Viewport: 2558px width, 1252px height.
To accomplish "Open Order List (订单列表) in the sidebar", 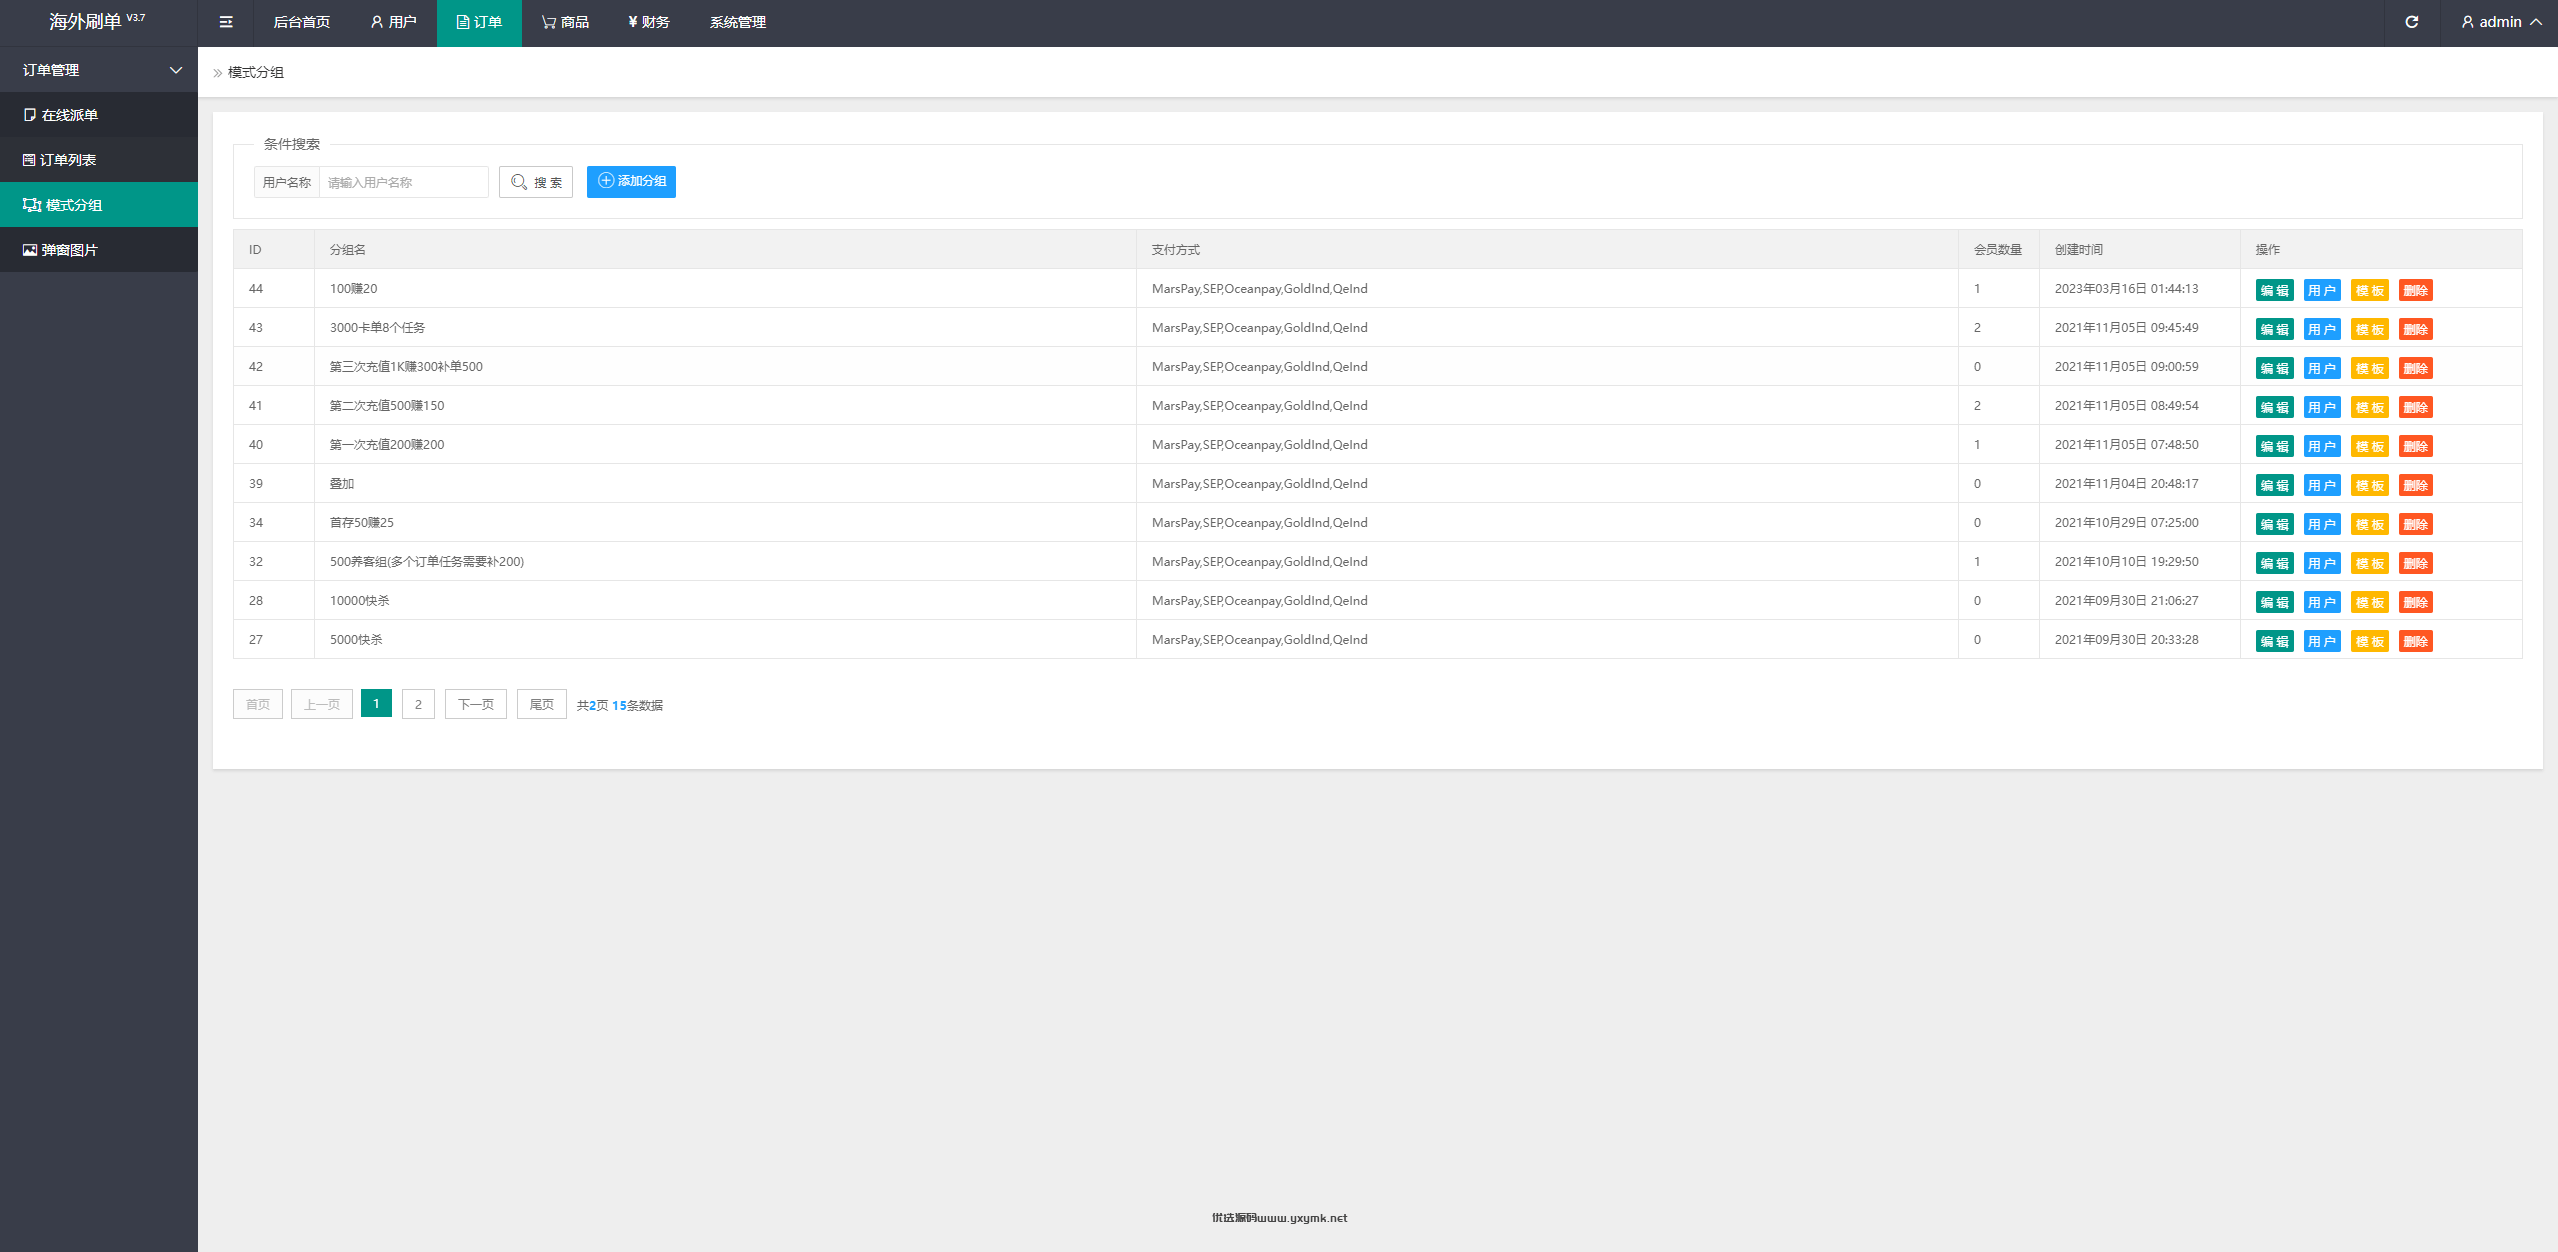I will coord(67,160).
